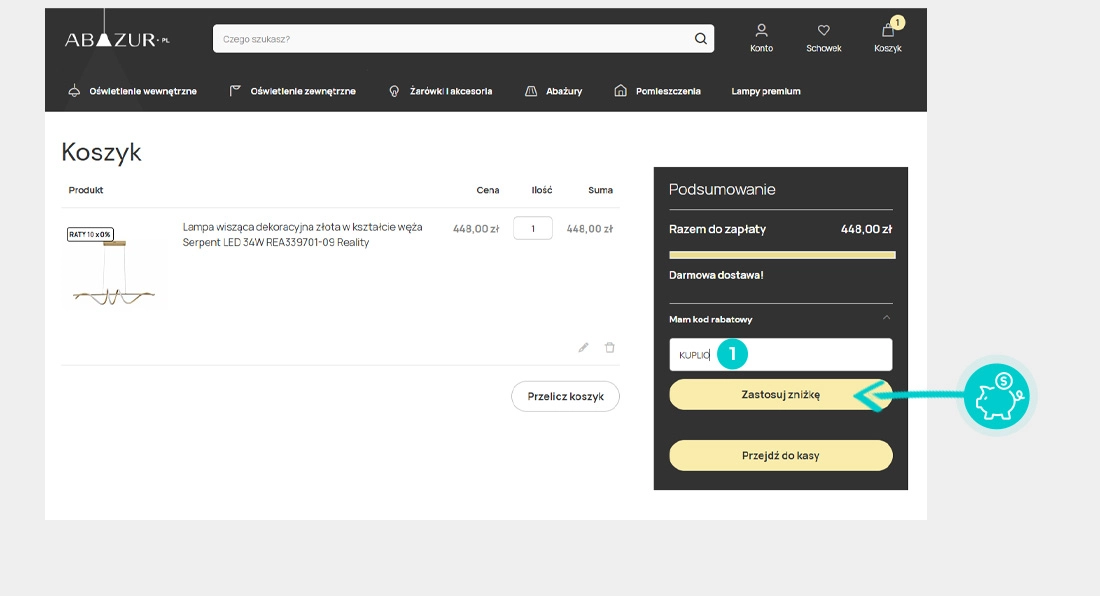Select the Lampy premium menu item
This screenshot has height=596, width=1100.
point(765,91)
